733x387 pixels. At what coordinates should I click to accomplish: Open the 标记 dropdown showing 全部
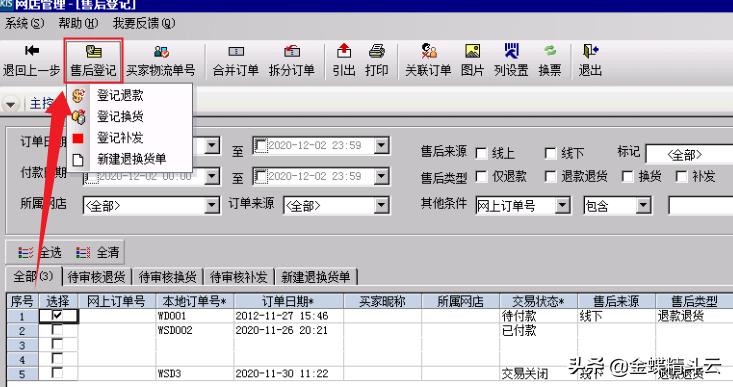coord(689,154)
